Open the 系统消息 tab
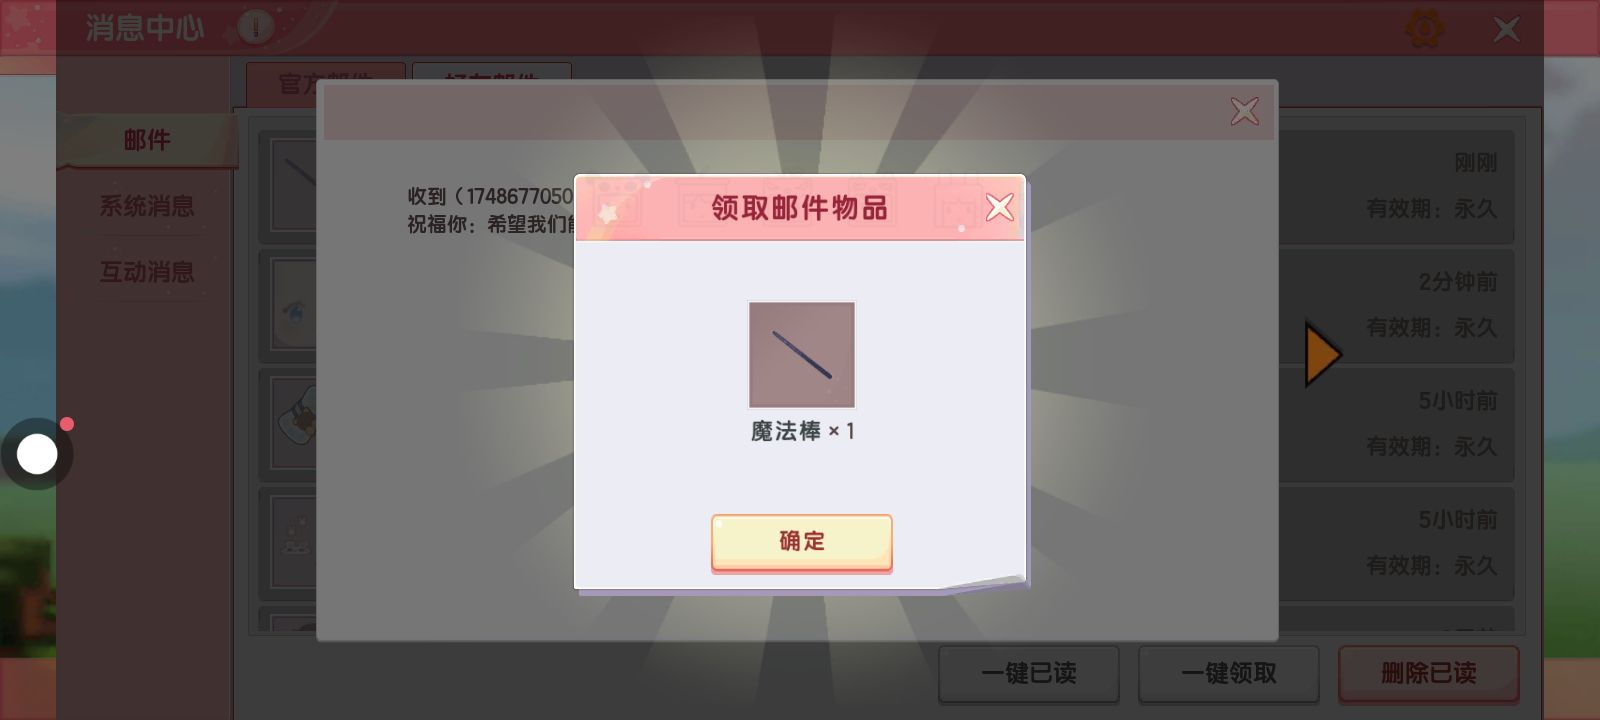 click(x=147, y=206)
